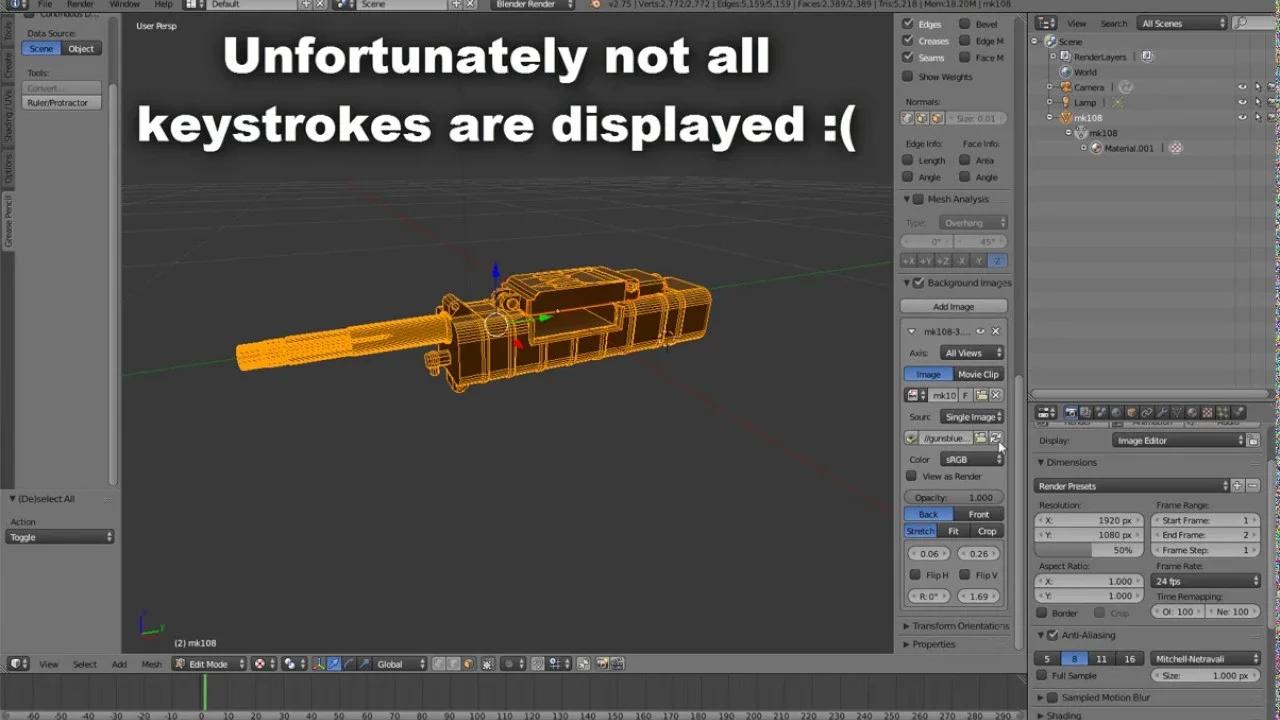The width and height of the screenshot is (1280, 720).
Task: Open image file next to mk10 field
Action: [x=981, y=395]
